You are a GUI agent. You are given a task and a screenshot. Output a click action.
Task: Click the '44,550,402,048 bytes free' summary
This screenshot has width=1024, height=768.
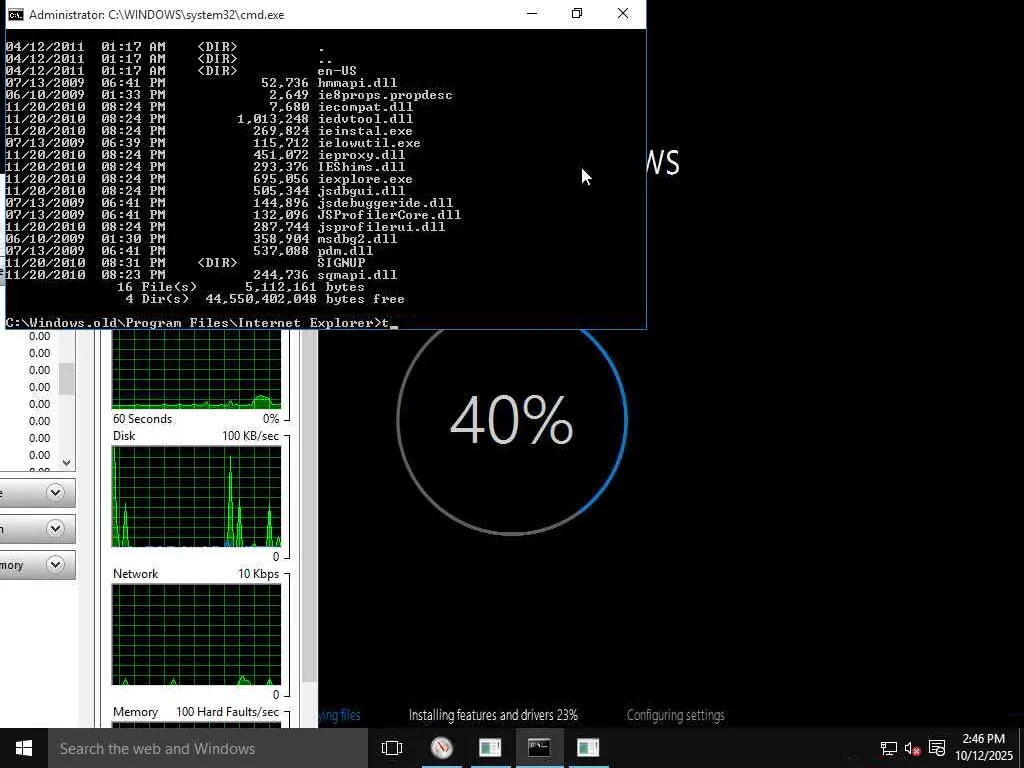tap(305, 299)
